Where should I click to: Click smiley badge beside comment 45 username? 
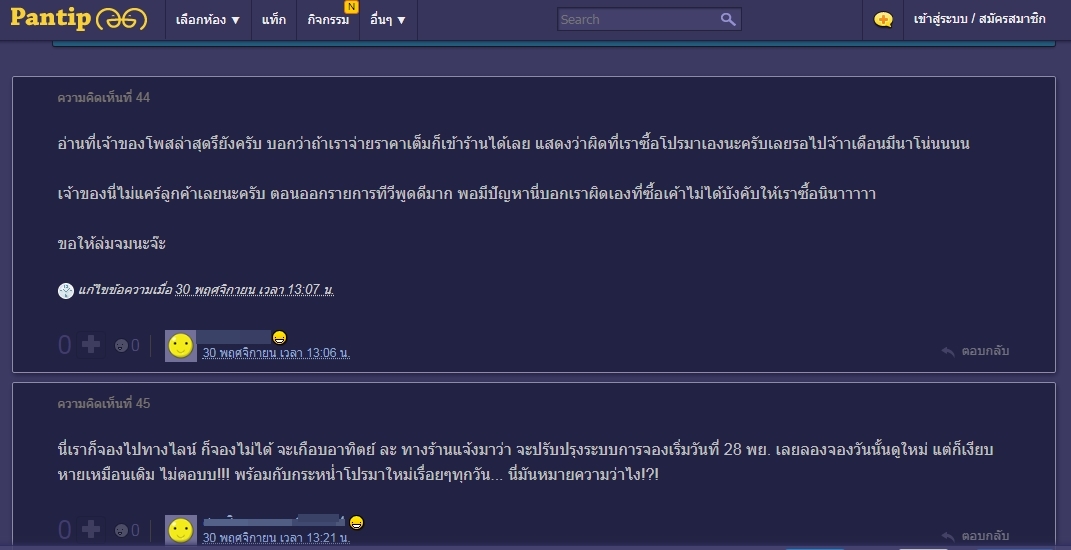[356, 523]
